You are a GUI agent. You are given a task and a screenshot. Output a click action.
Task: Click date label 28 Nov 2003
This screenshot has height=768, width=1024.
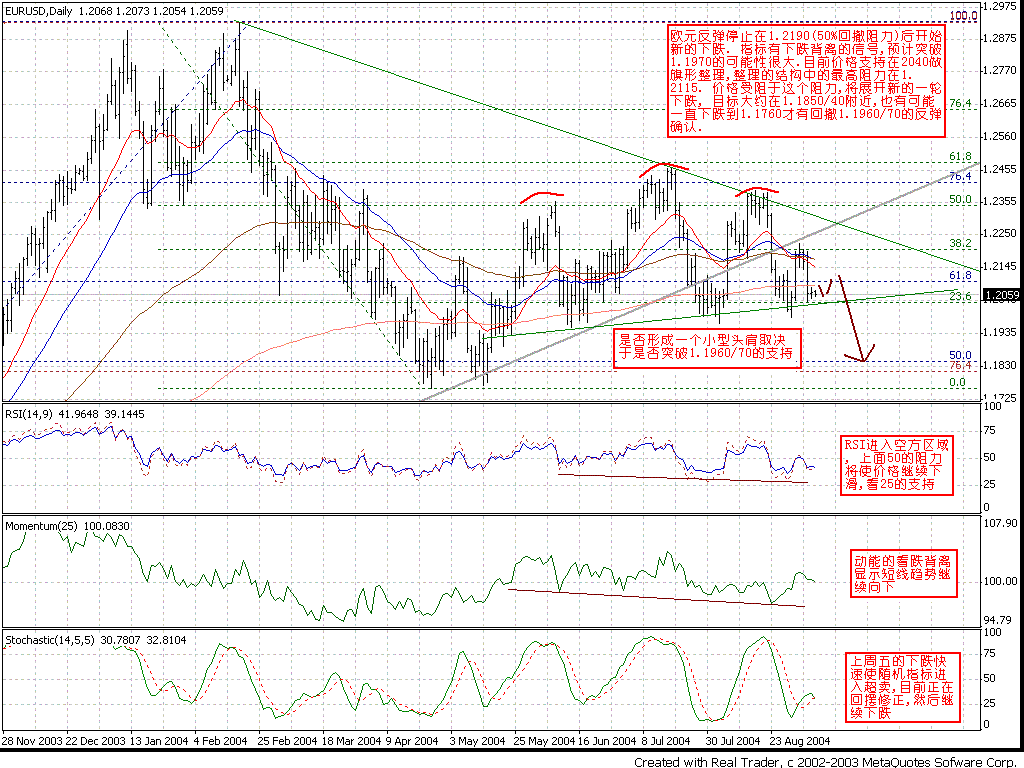[x=31, y=741]
